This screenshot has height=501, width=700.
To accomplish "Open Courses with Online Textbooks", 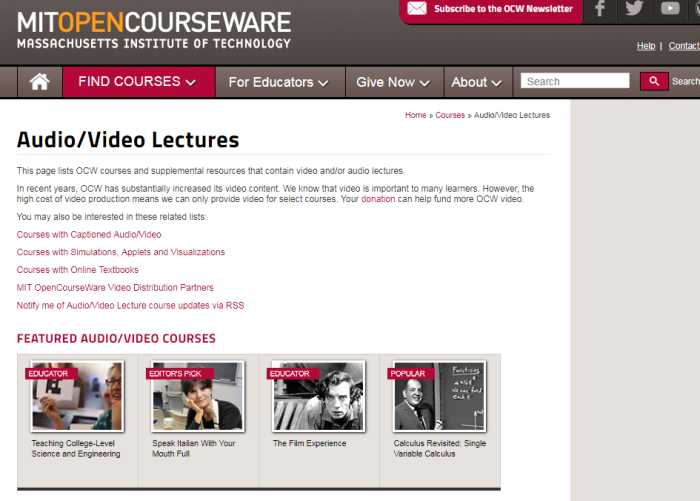I will [x=78, y=270].
